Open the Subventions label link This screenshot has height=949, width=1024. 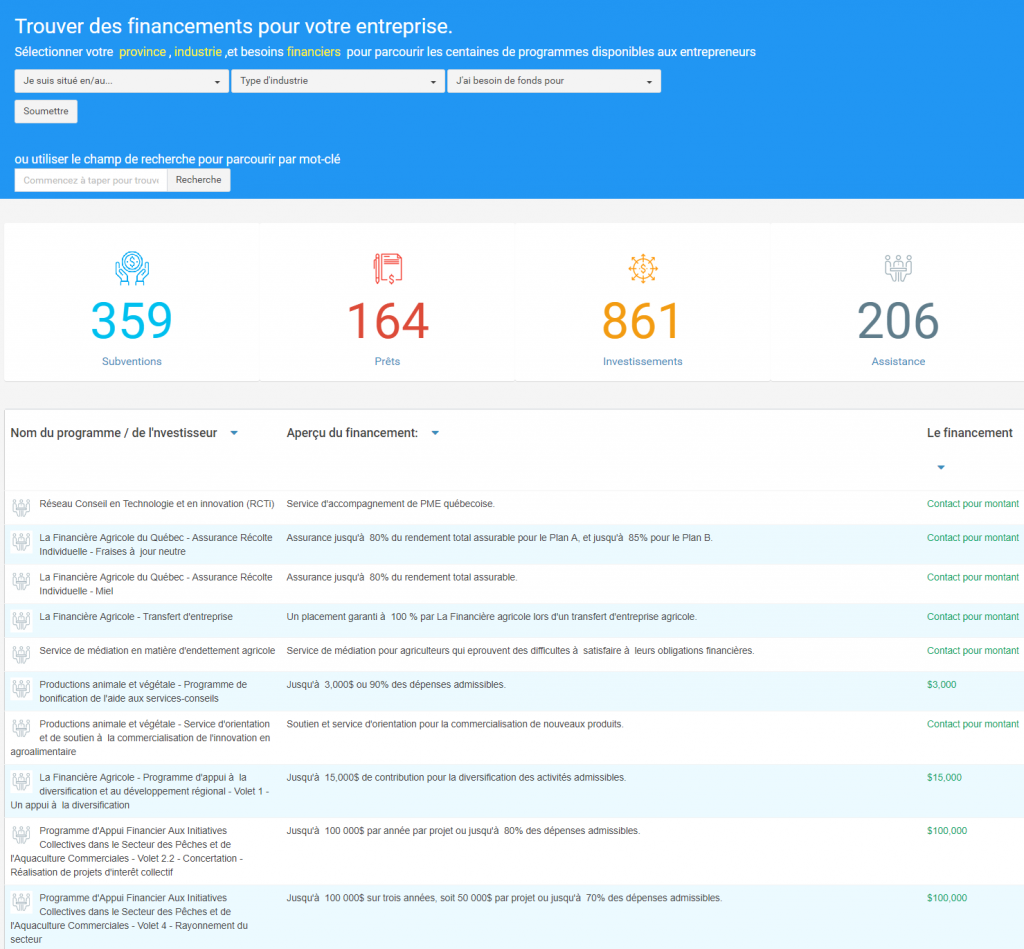[x=132, y=361]
